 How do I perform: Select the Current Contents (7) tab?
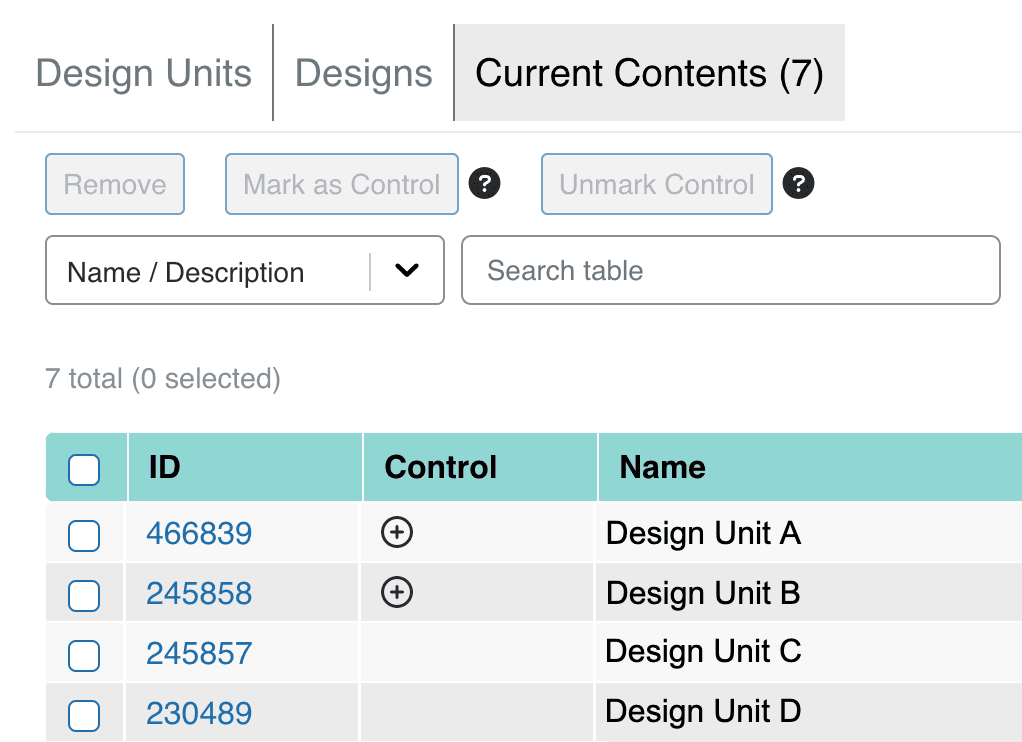649,74
